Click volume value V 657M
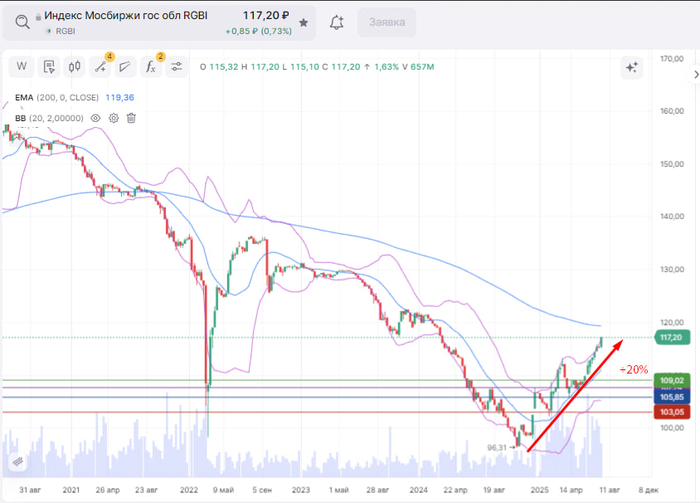Screen dimensions: 700x503 (x=418, y=67)
